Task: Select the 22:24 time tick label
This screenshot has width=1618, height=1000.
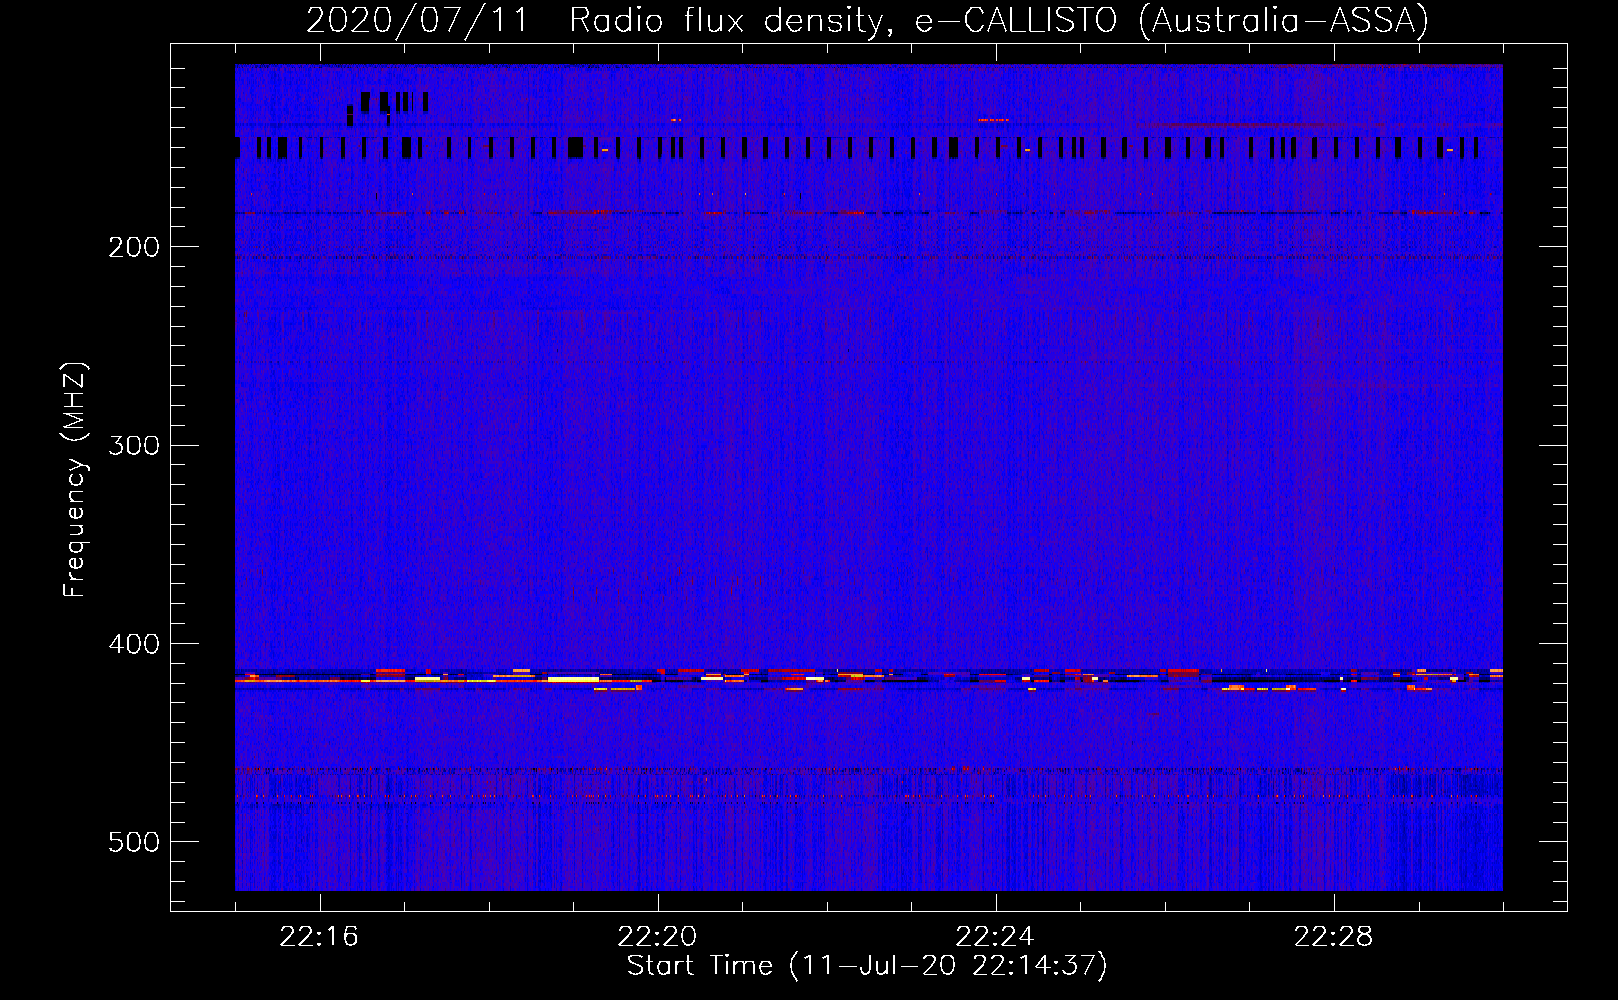Action: (995, 937)
